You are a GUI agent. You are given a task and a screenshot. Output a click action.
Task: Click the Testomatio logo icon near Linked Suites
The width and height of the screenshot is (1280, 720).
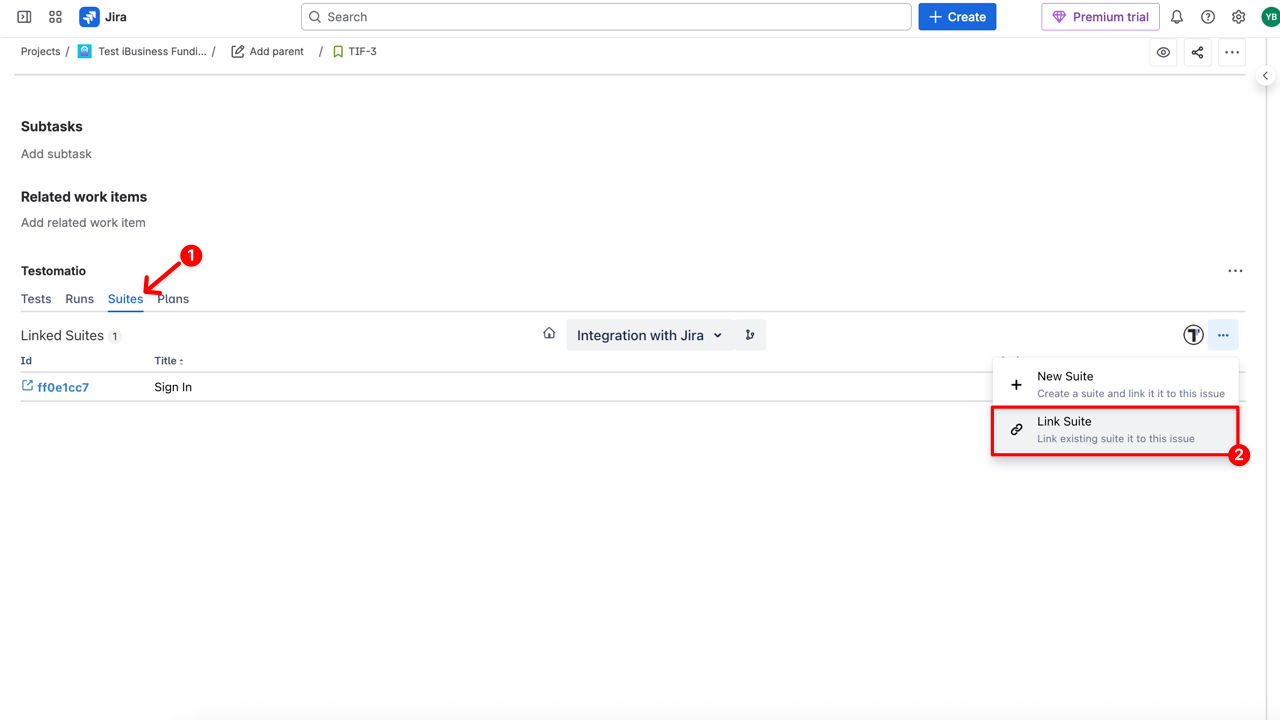coord(1193,335)
